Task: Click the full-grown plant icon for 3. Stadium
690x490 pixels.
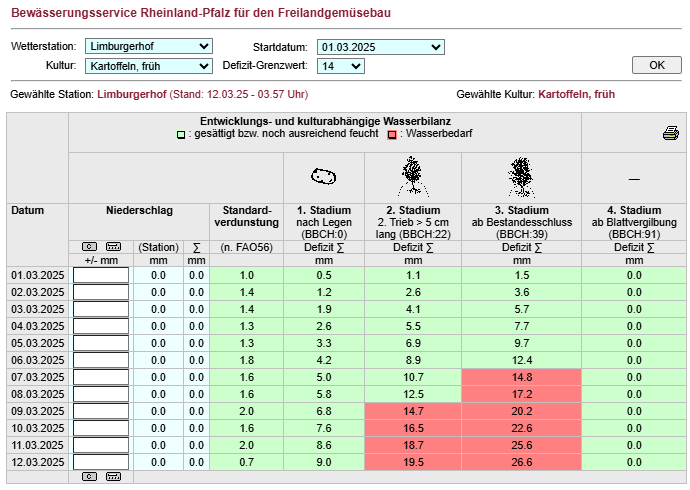Action: coord(520,177)
